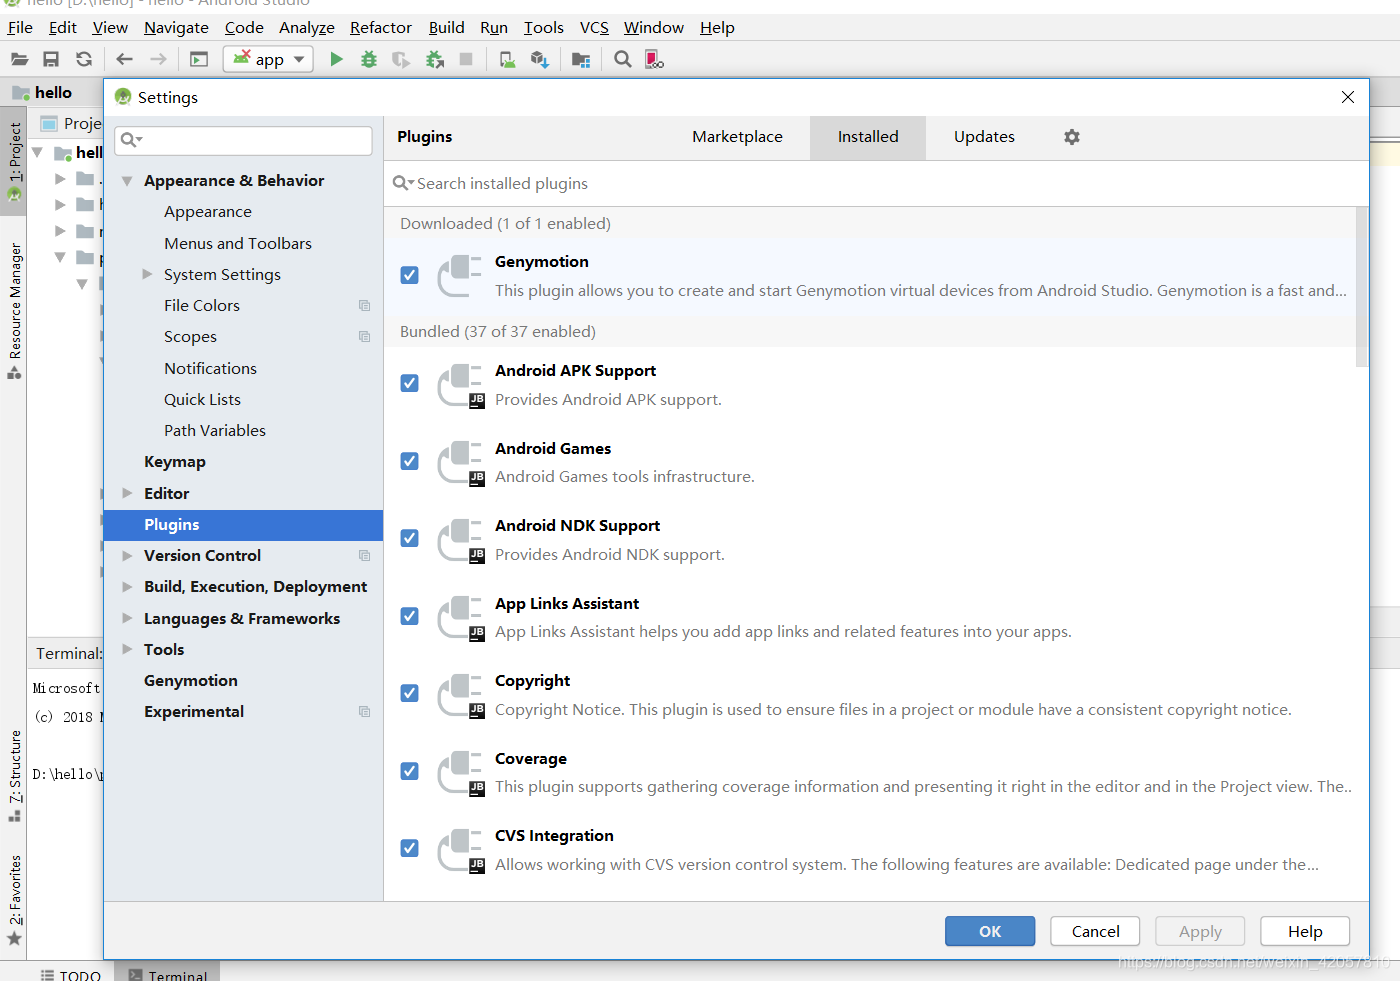Click the plugins settings gear icon
The image size is (1400, 981).
[x=1072, y=137]
